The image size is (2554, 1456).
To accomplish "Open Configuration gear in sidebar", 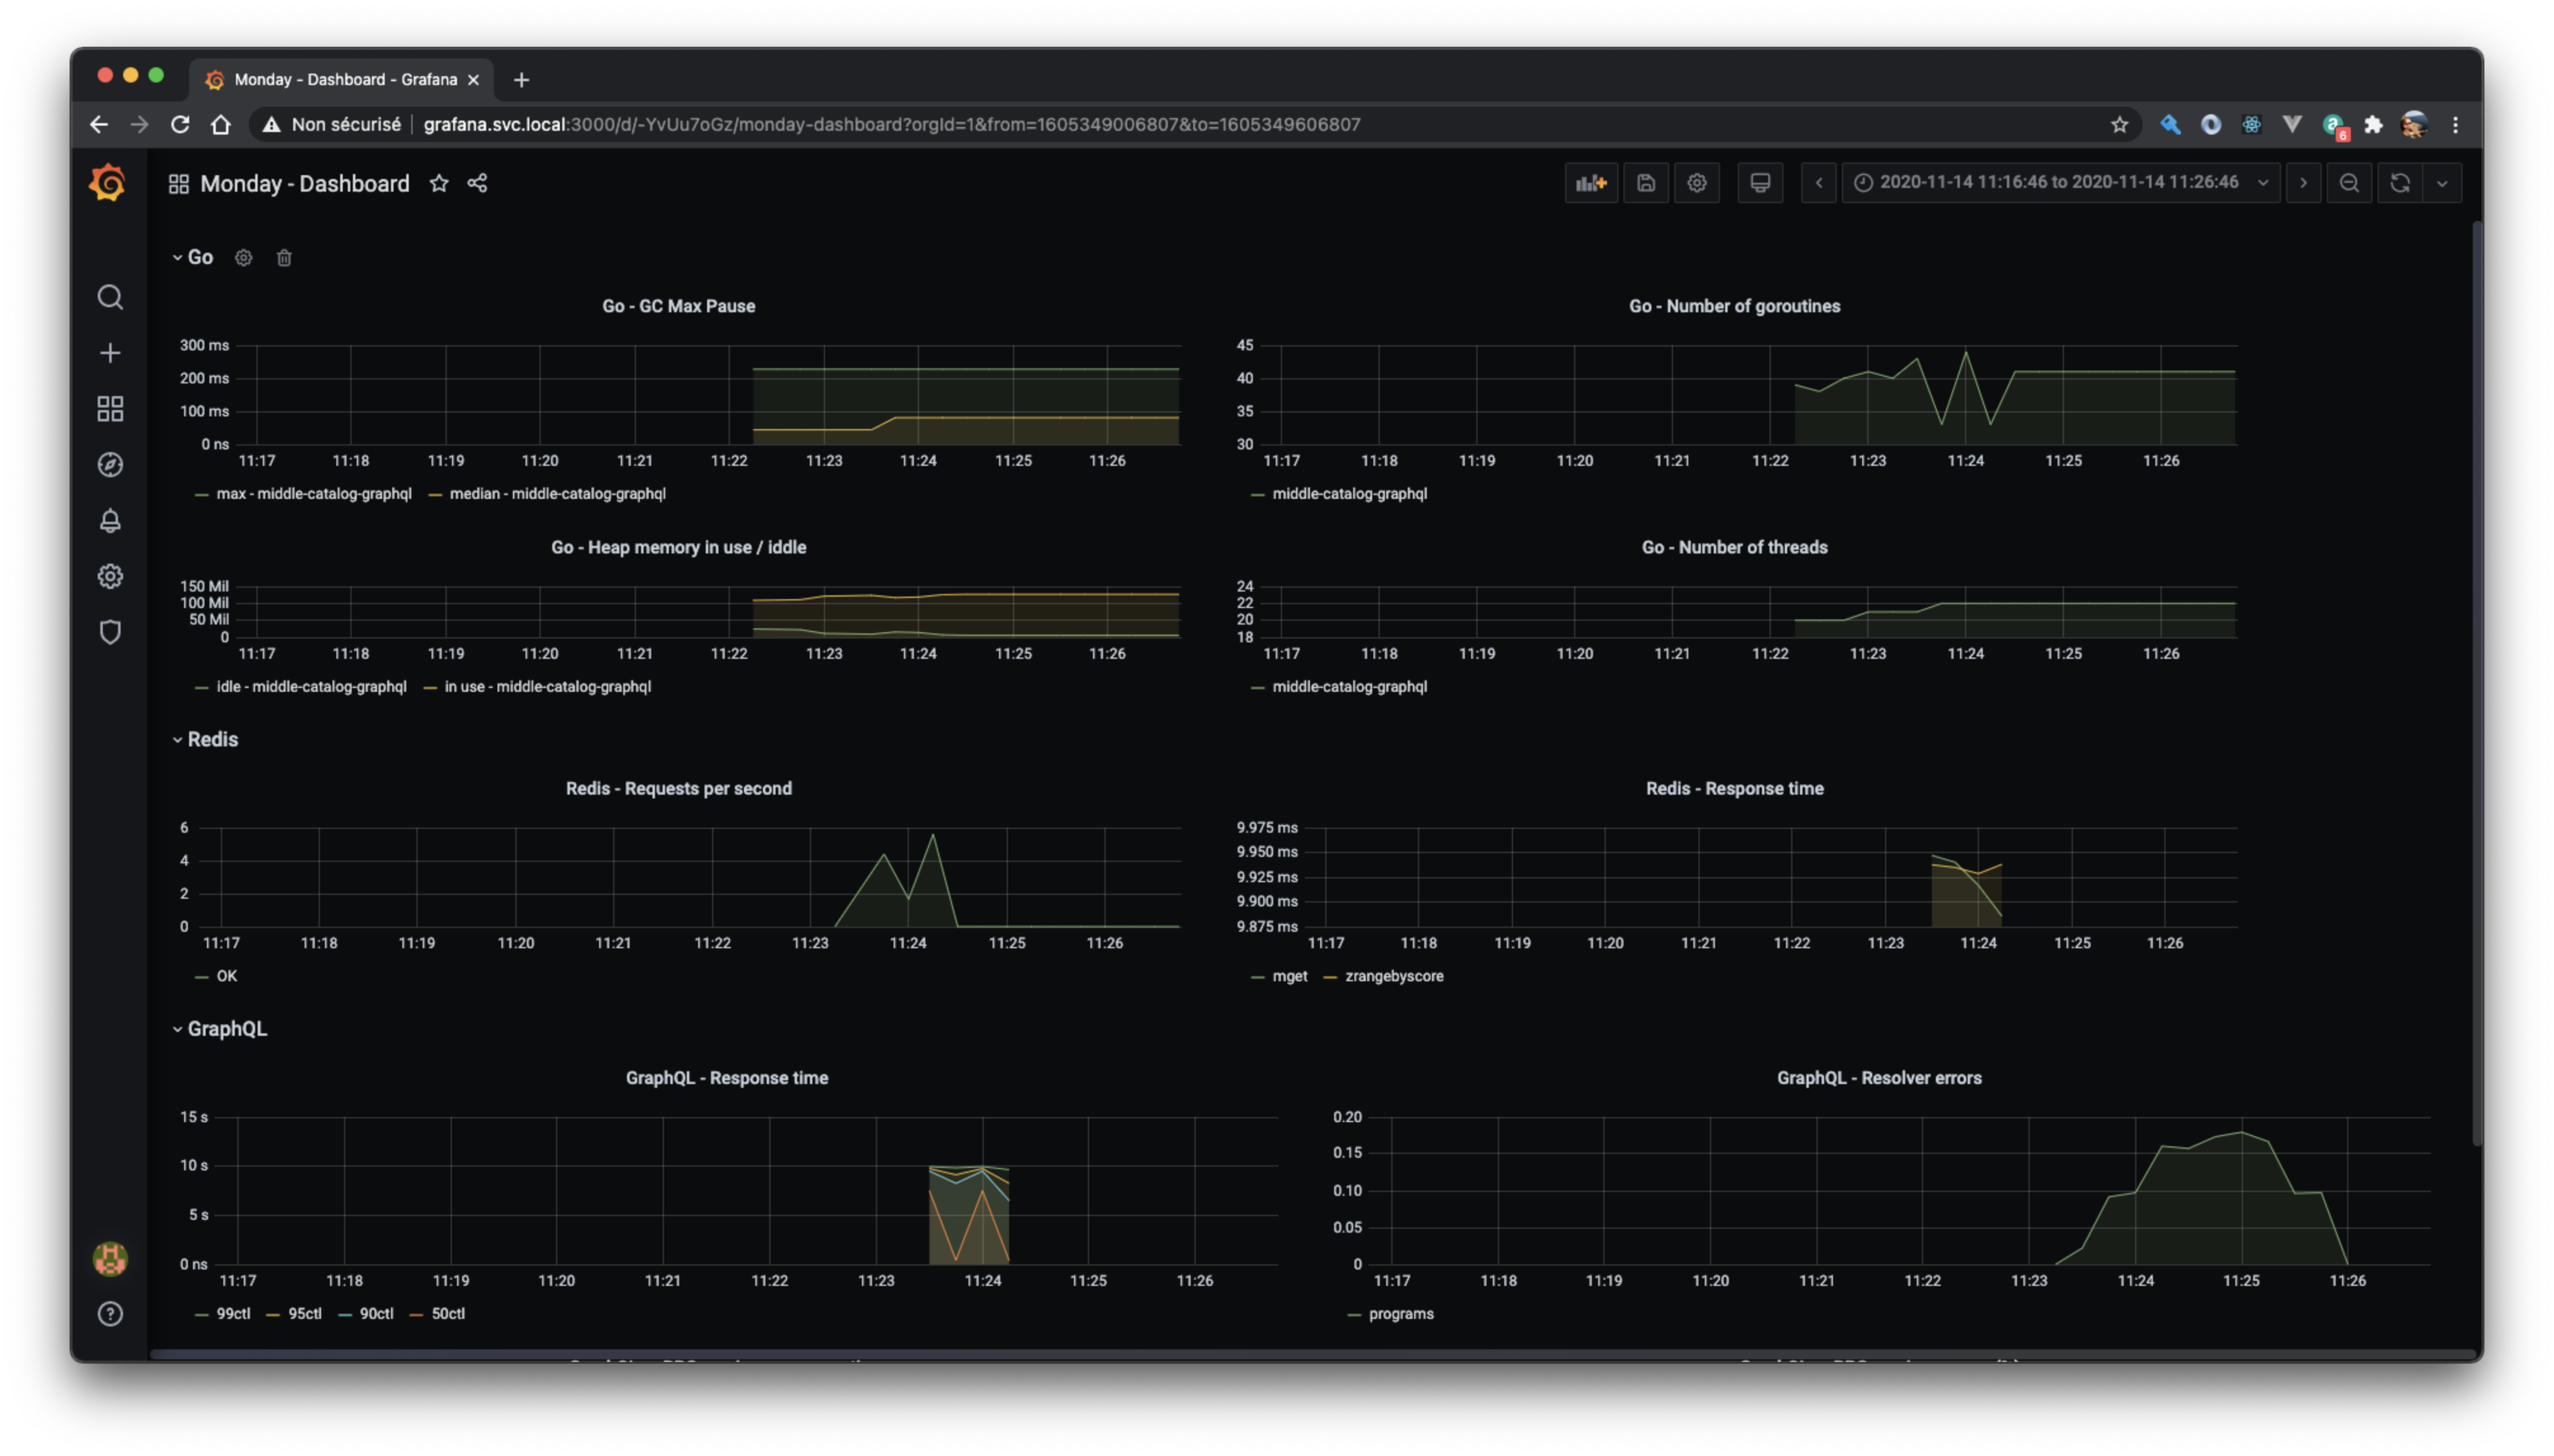I will click(x=110, y=577).
